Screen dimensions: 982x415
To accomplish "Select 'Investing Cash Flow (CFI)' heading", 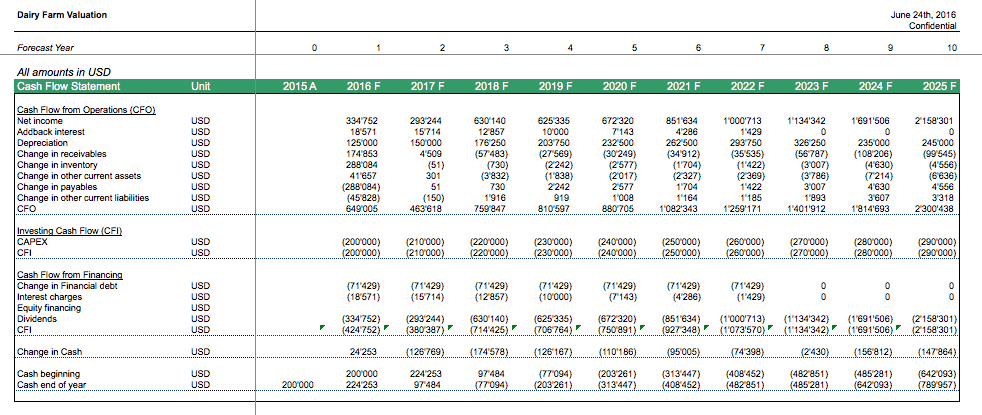I will (69, 230).
